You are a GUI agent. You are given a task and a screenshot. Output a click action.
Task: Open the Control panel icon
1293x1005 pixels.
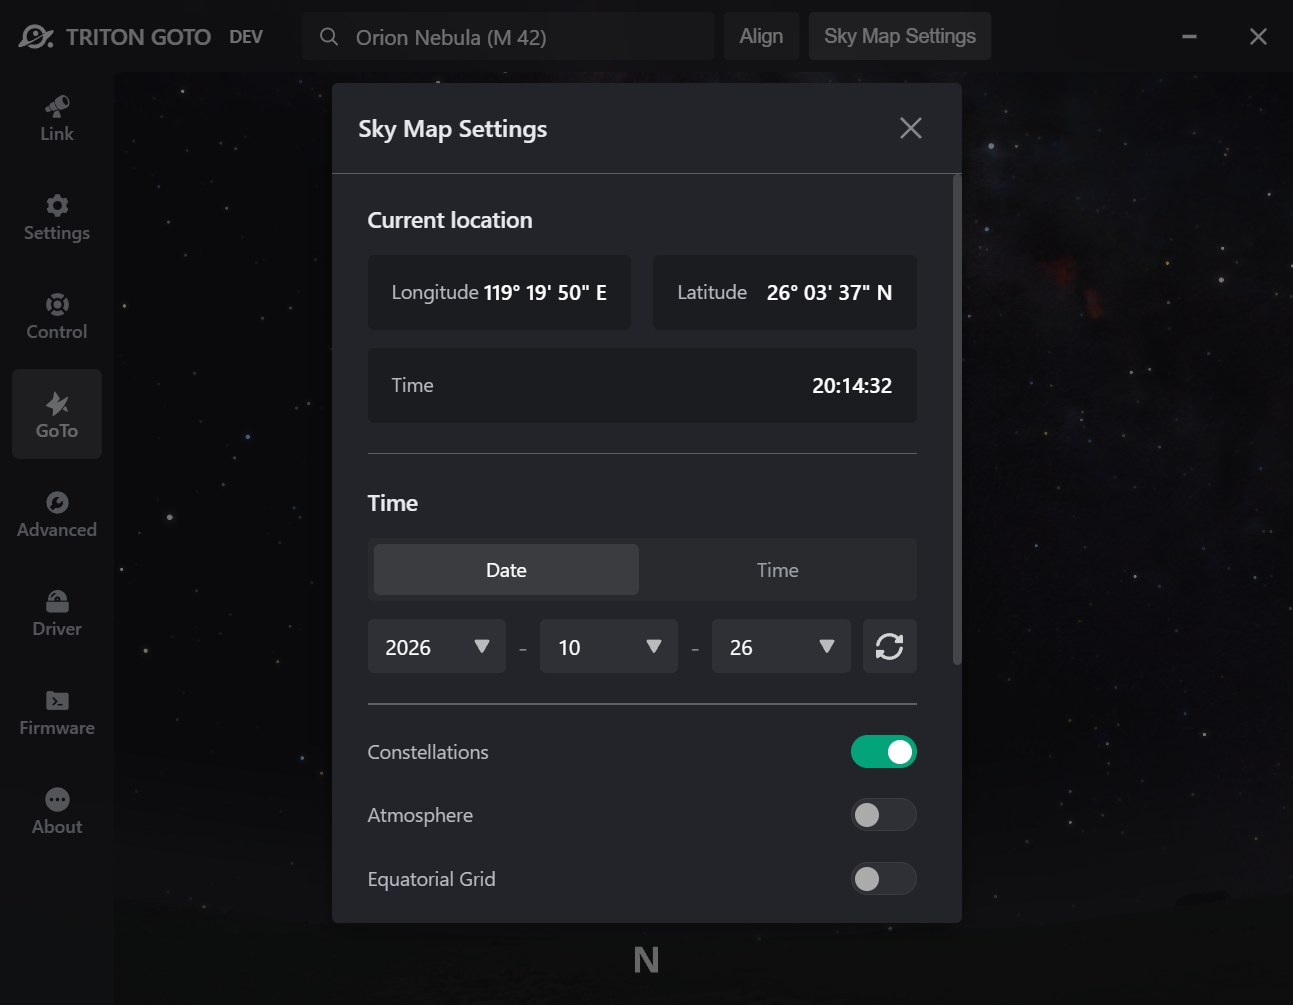[57, 316]
